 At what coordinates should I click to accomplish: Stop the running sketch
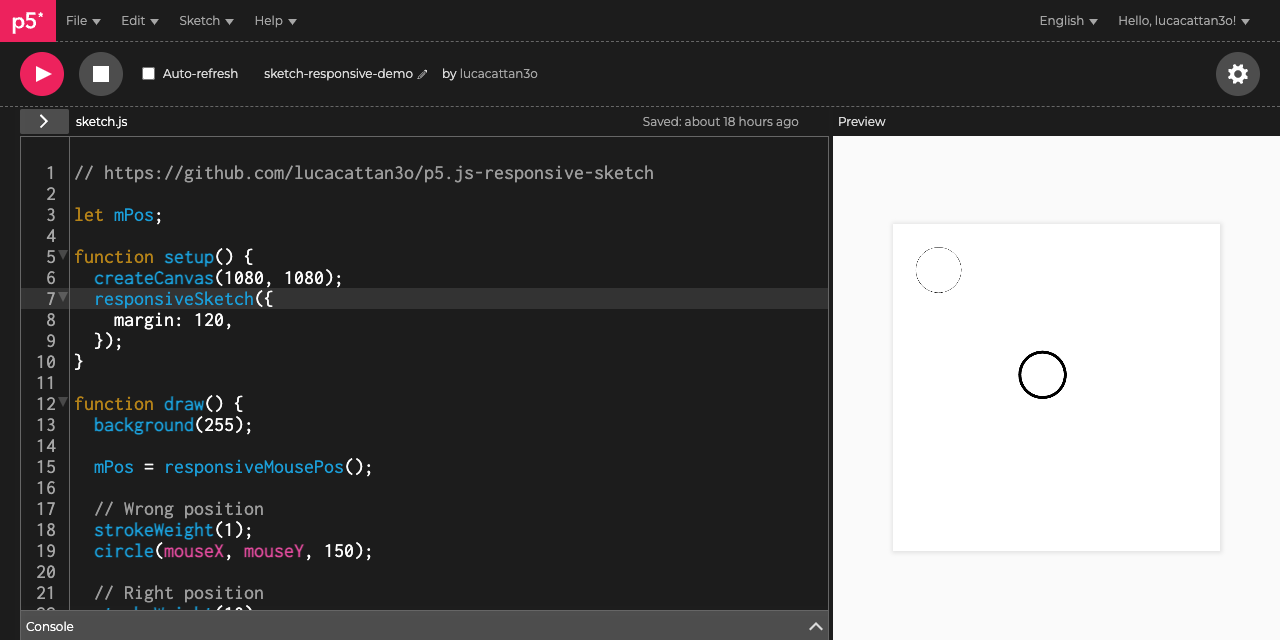100,73
